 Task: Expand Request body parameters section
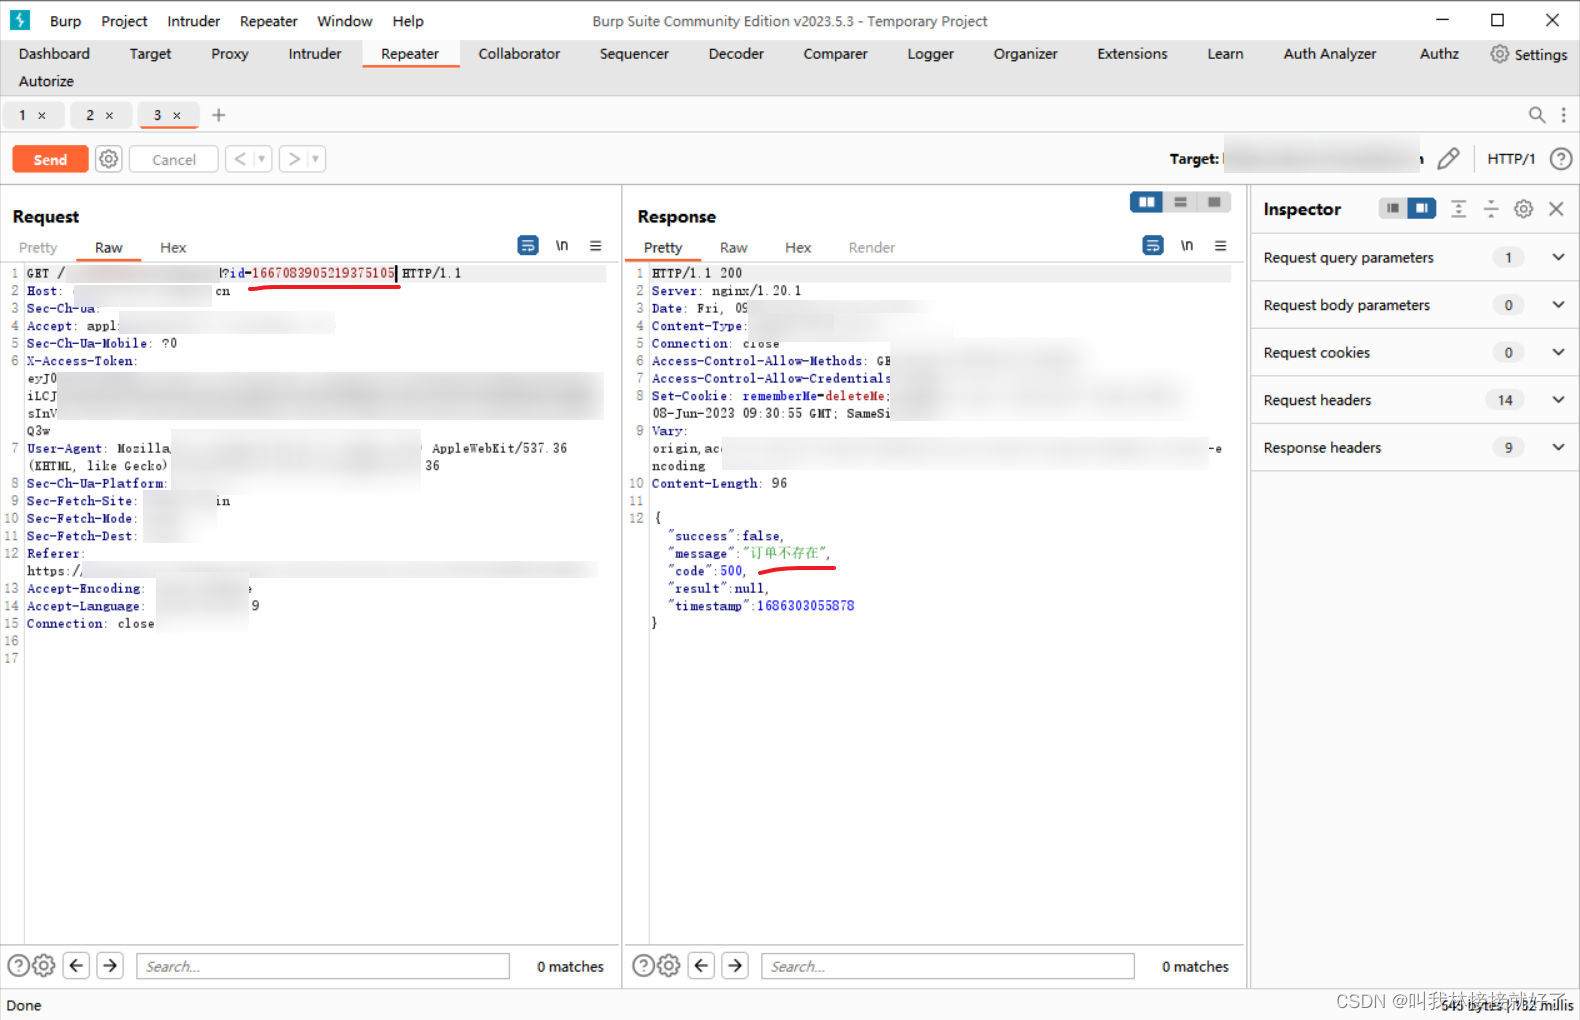(1414, 305)
